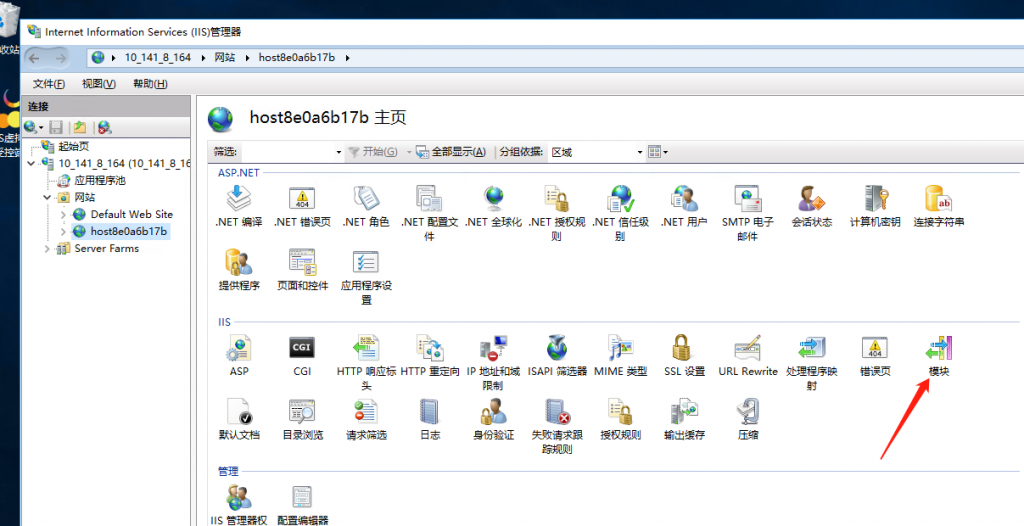1024x526 pixels.
Task: Open the IIS 授权规则 icon
Action: pos(620,419)
